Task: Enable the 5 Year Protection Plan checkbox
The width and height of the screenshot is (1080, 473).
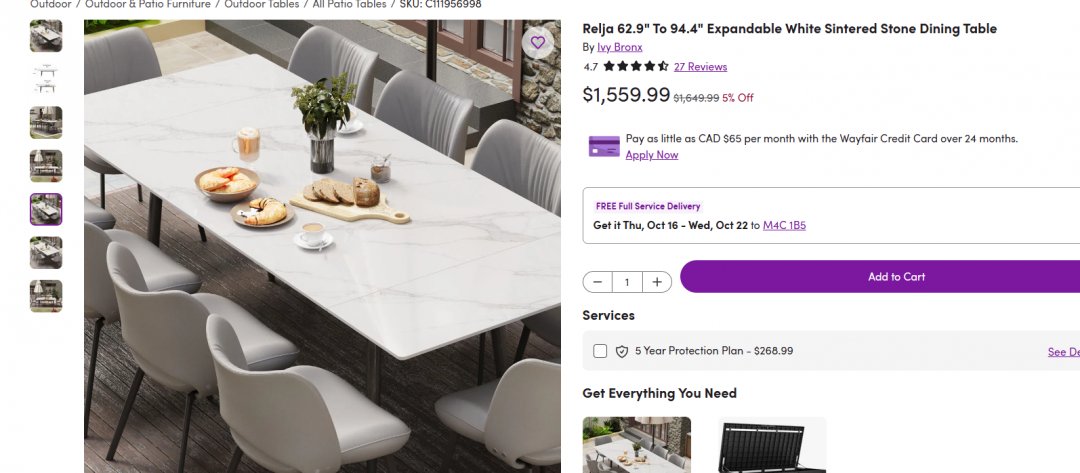Action: (x=600, y=351)
